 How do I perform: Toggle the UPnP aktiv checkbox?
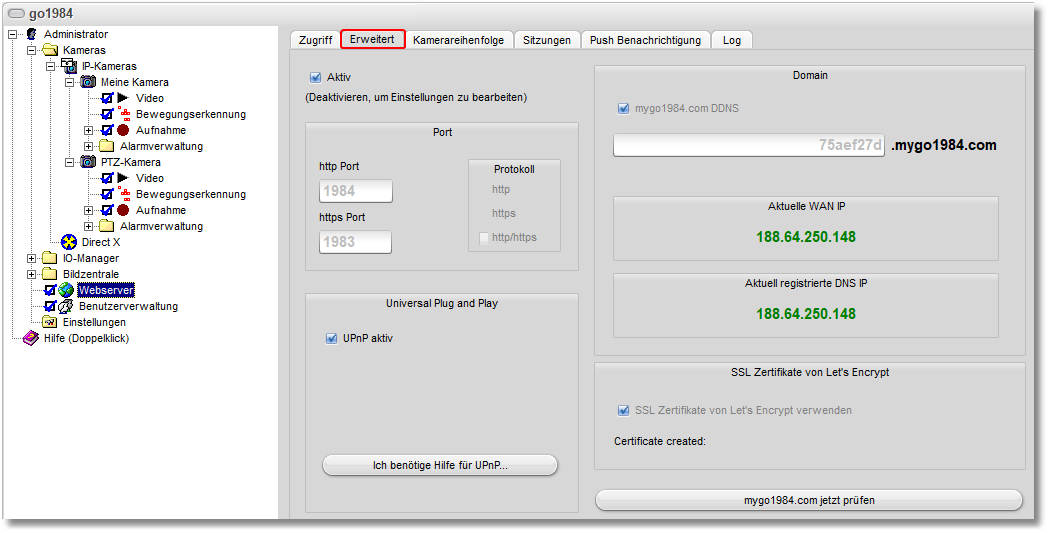coord(331,339)
